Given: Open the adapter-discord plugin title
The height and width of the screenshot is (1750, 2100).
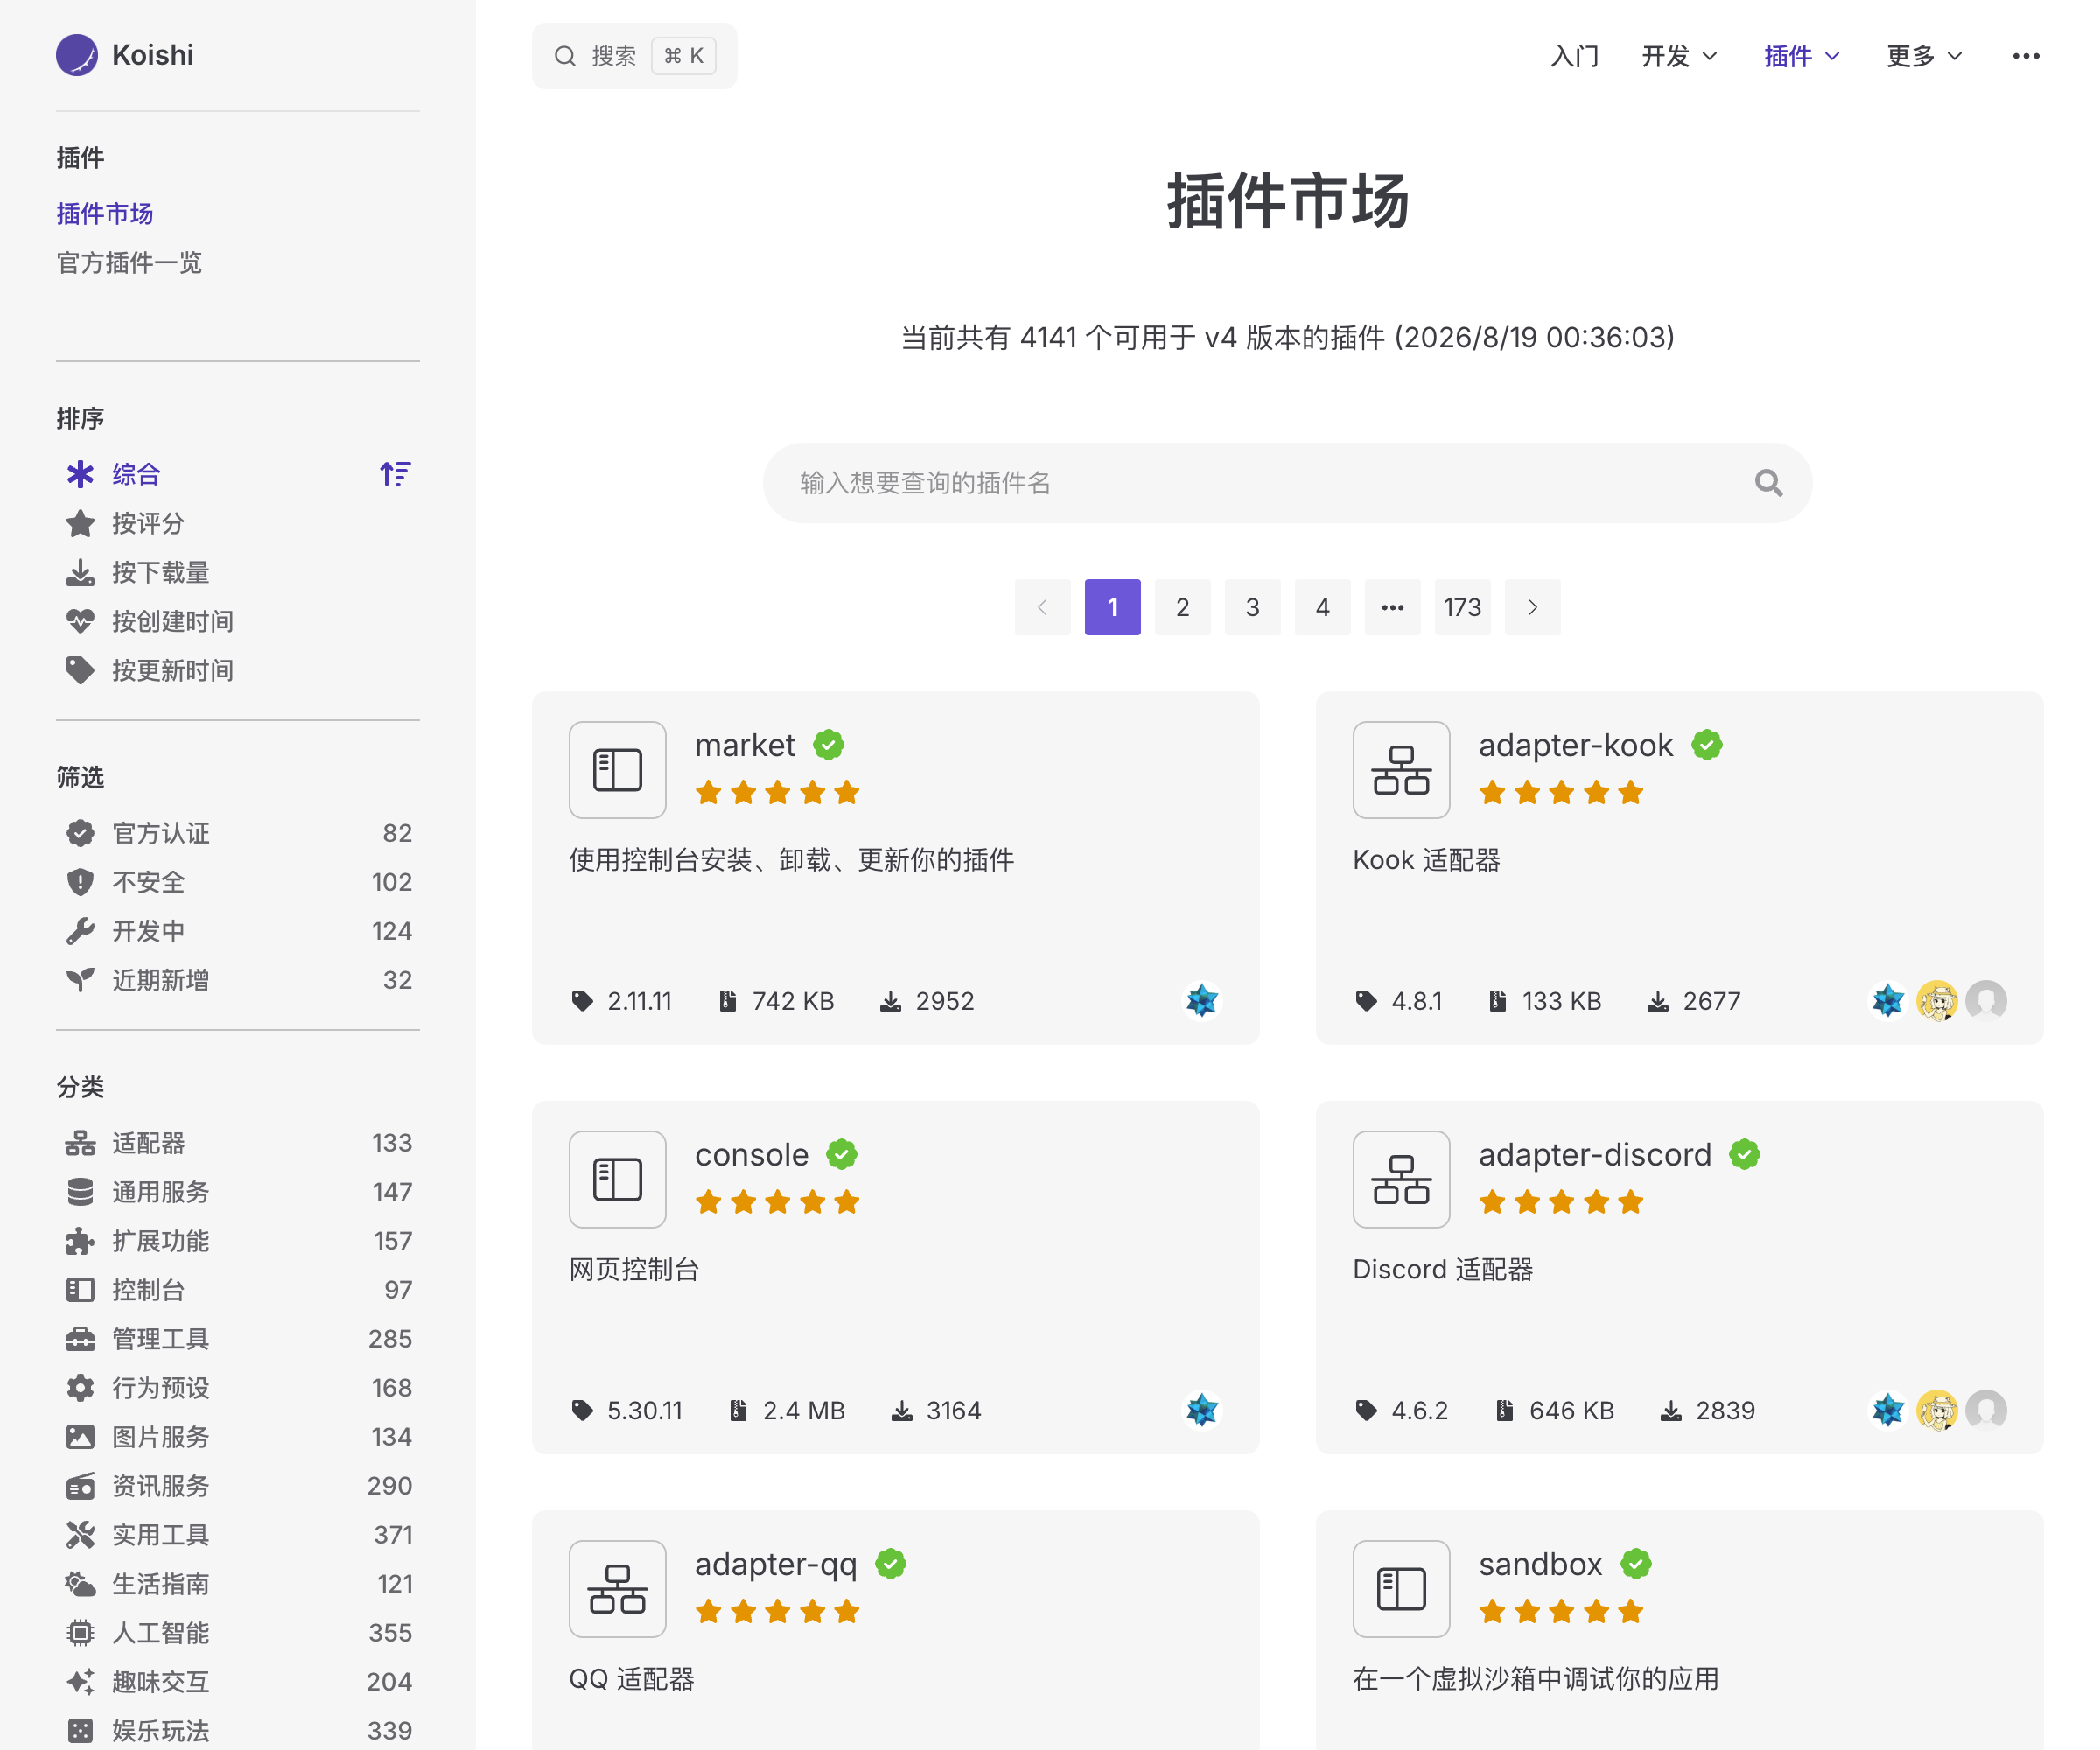Looking at the screenshot, I should (x=1595, y=1154).
